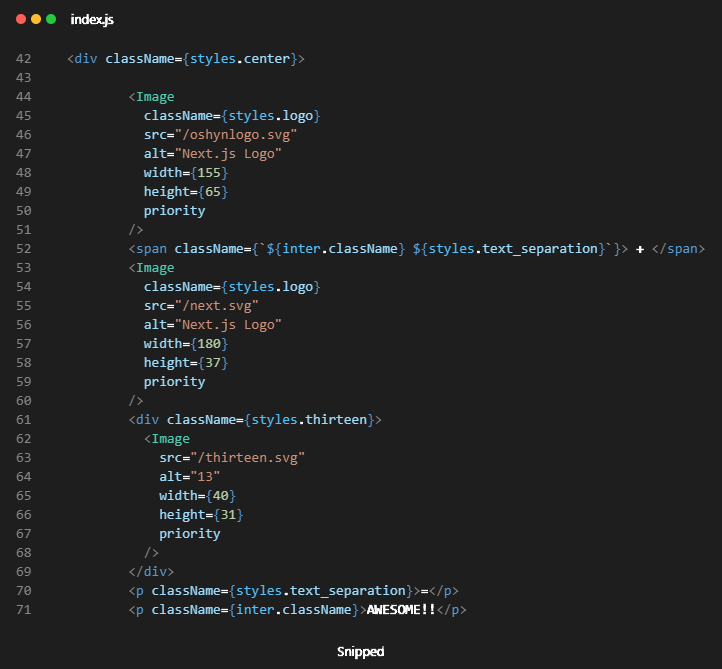Click the alt "Next.js Logo" on line 47
The width and height of the screenshot is (722, 669).
[228, 154]
